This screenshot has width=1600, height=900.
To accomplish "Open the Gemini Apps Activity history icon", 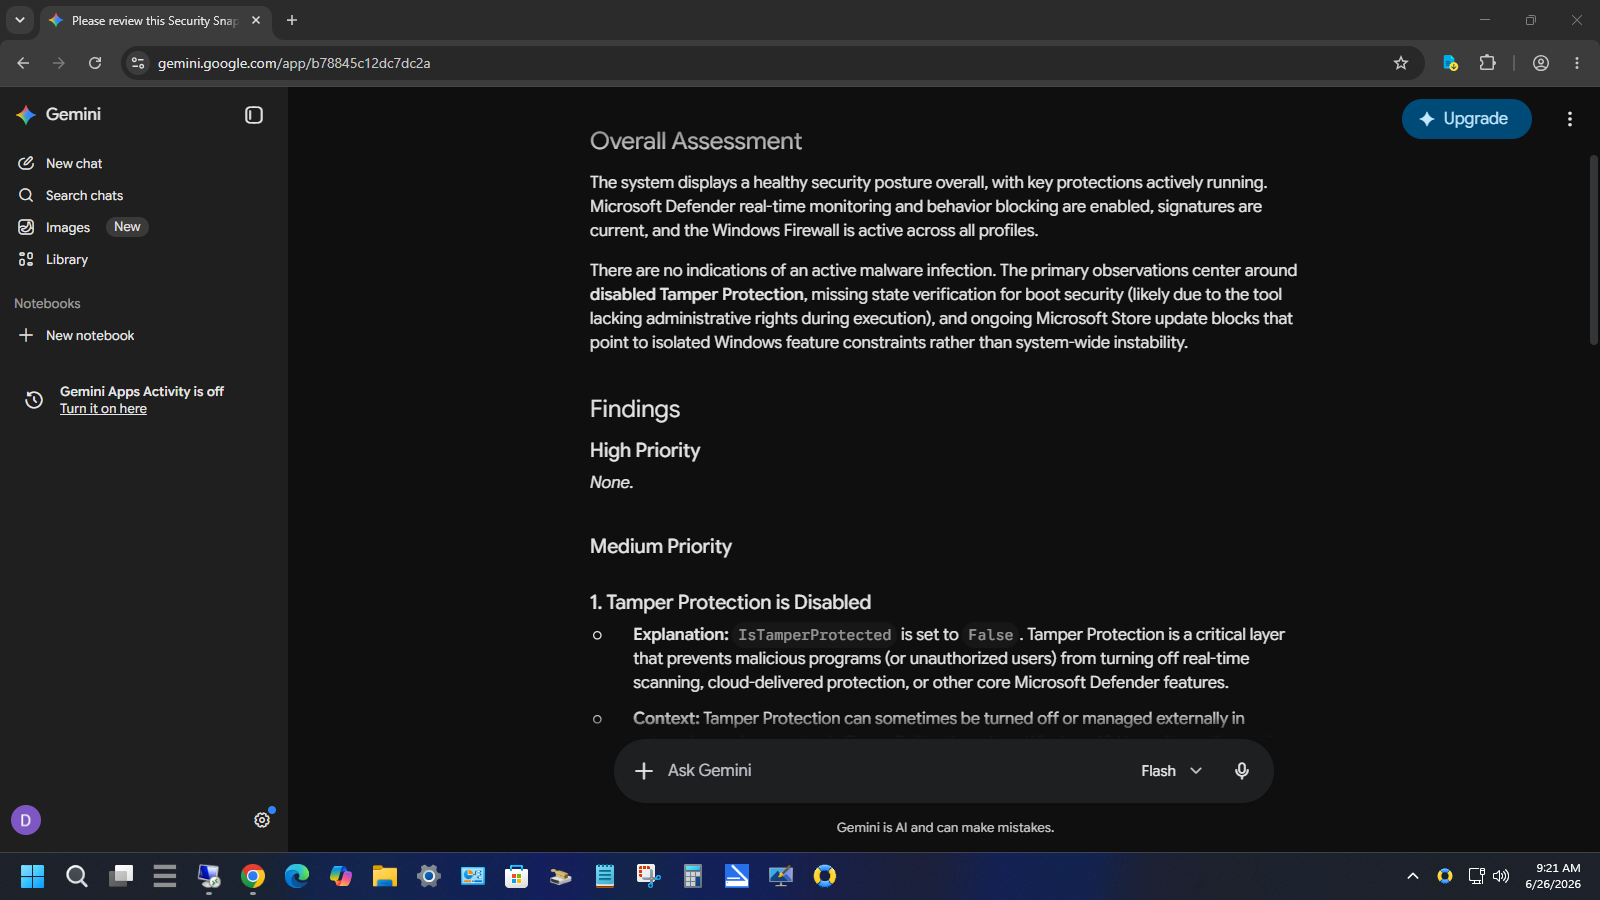I will coord(34,400).
